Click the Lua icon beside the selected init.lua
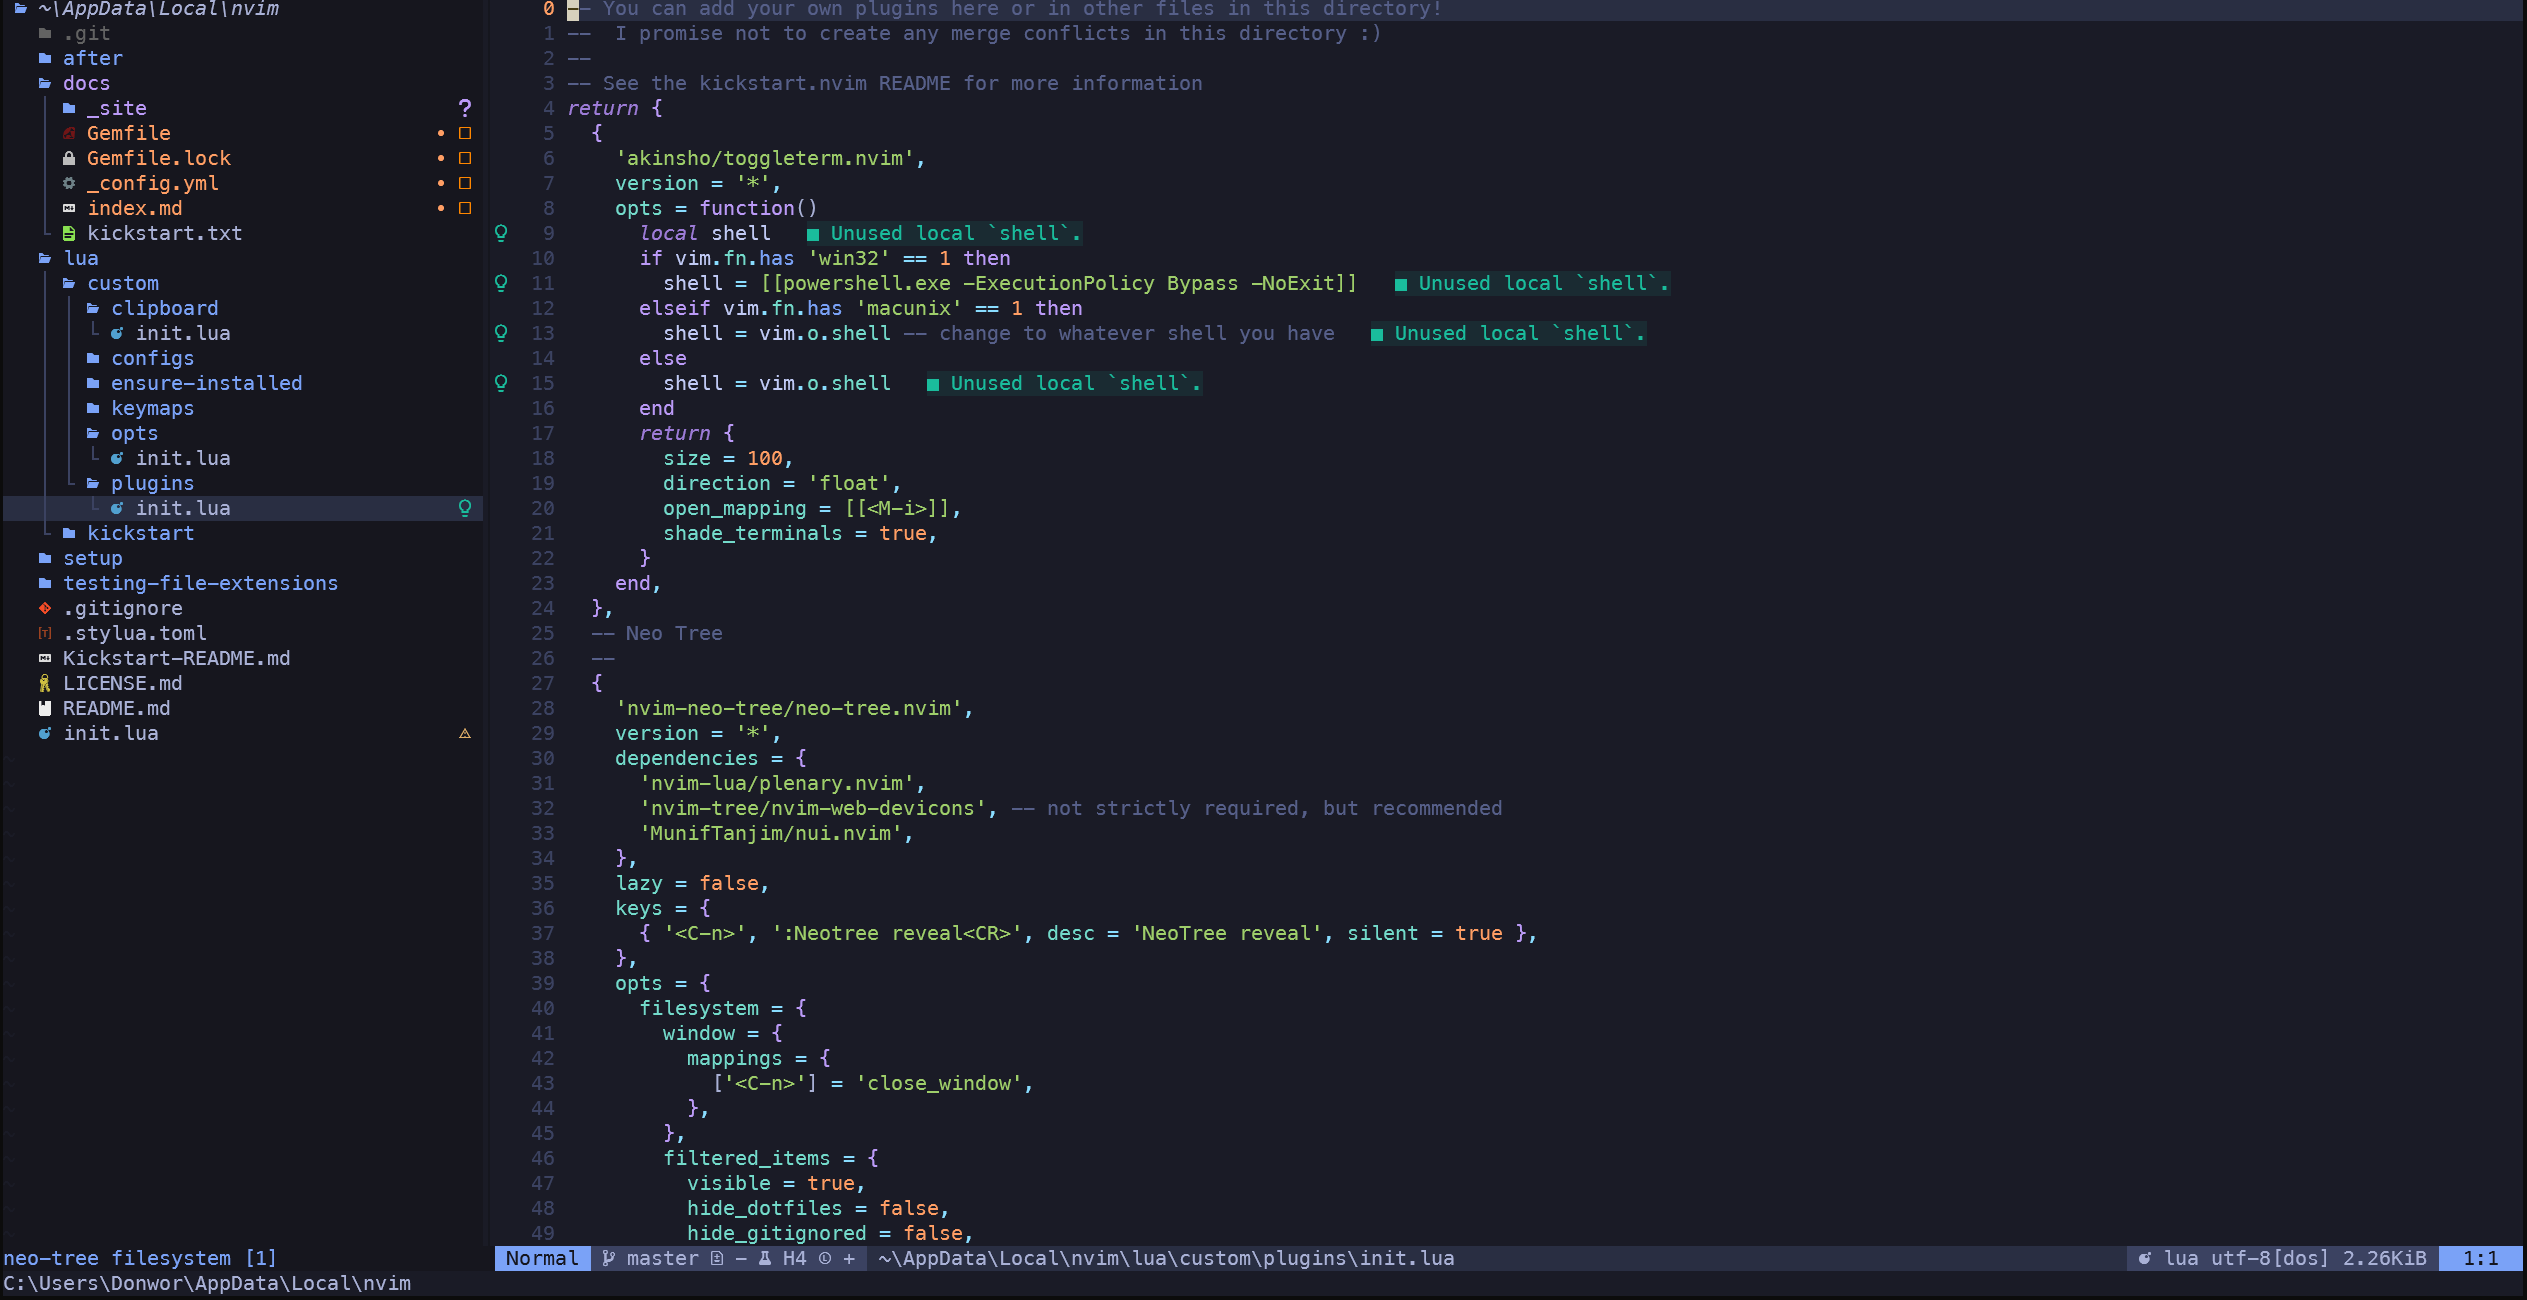Image resolution: width=2527 pixels, height=1300 pixels. (x=118, y=508)
